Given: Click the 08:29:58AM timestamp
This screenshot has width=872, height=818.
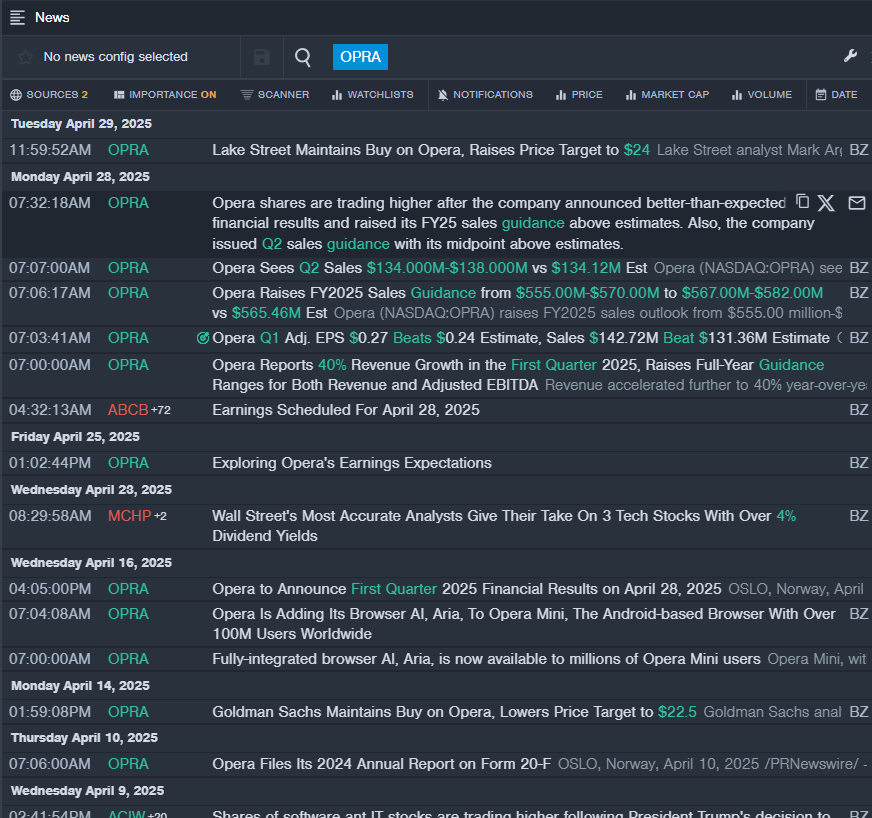Looking at the screenshot, I should point(50,516).
